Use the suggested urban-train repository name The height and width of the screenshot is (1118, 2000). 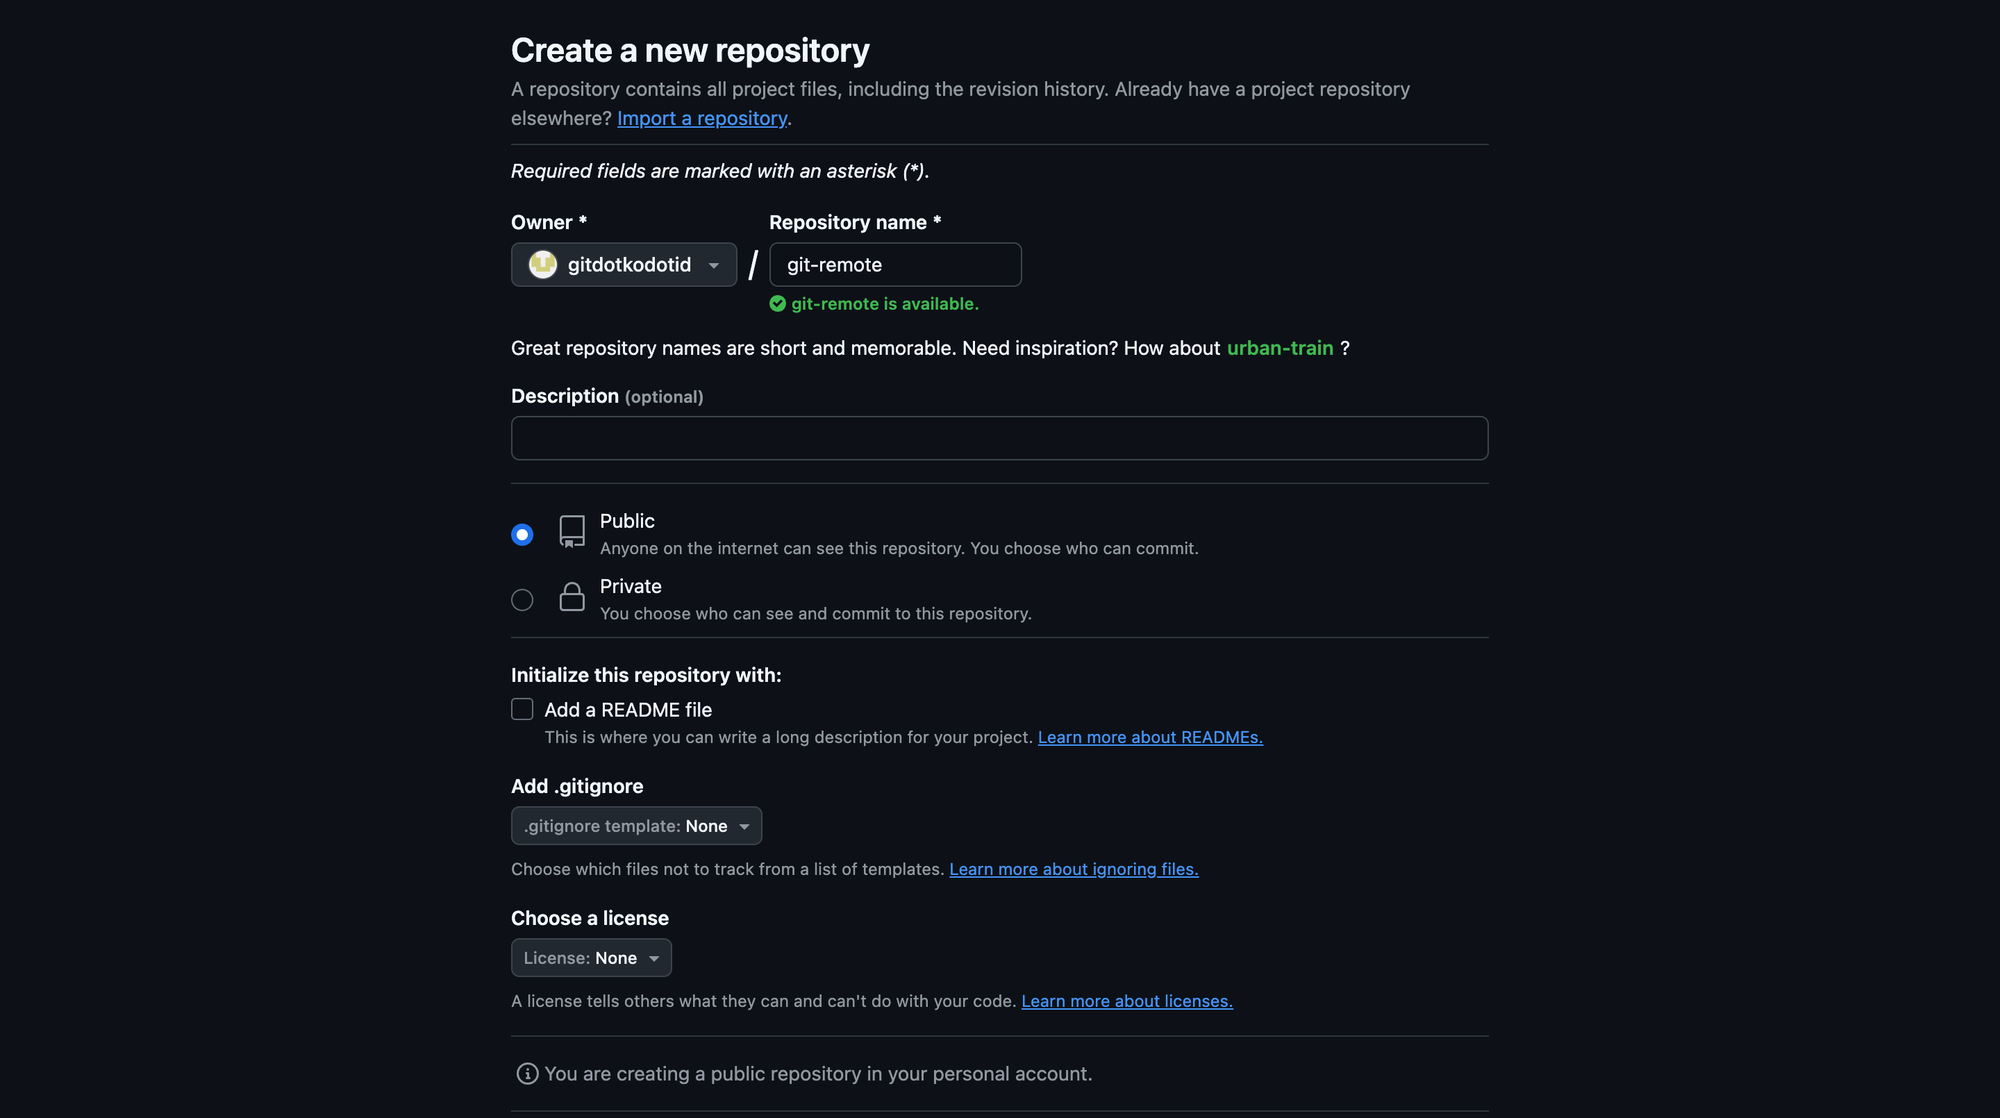(x=1280, y=348)
